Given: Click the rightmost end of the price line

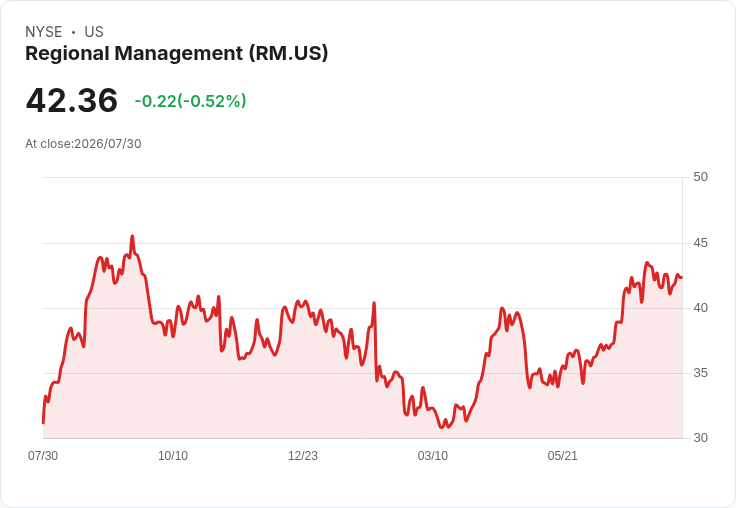Looking at the screenshot, I should click(x=682, y=277).
